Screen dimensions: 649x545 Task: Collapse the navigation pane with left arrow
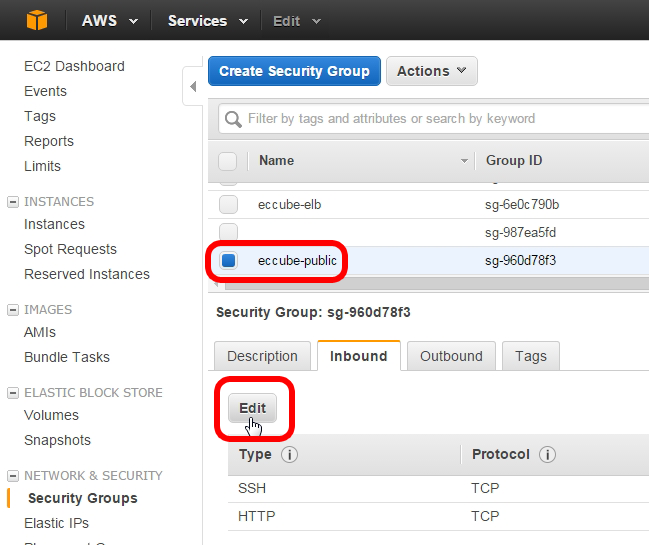click(x=193, y=86)
